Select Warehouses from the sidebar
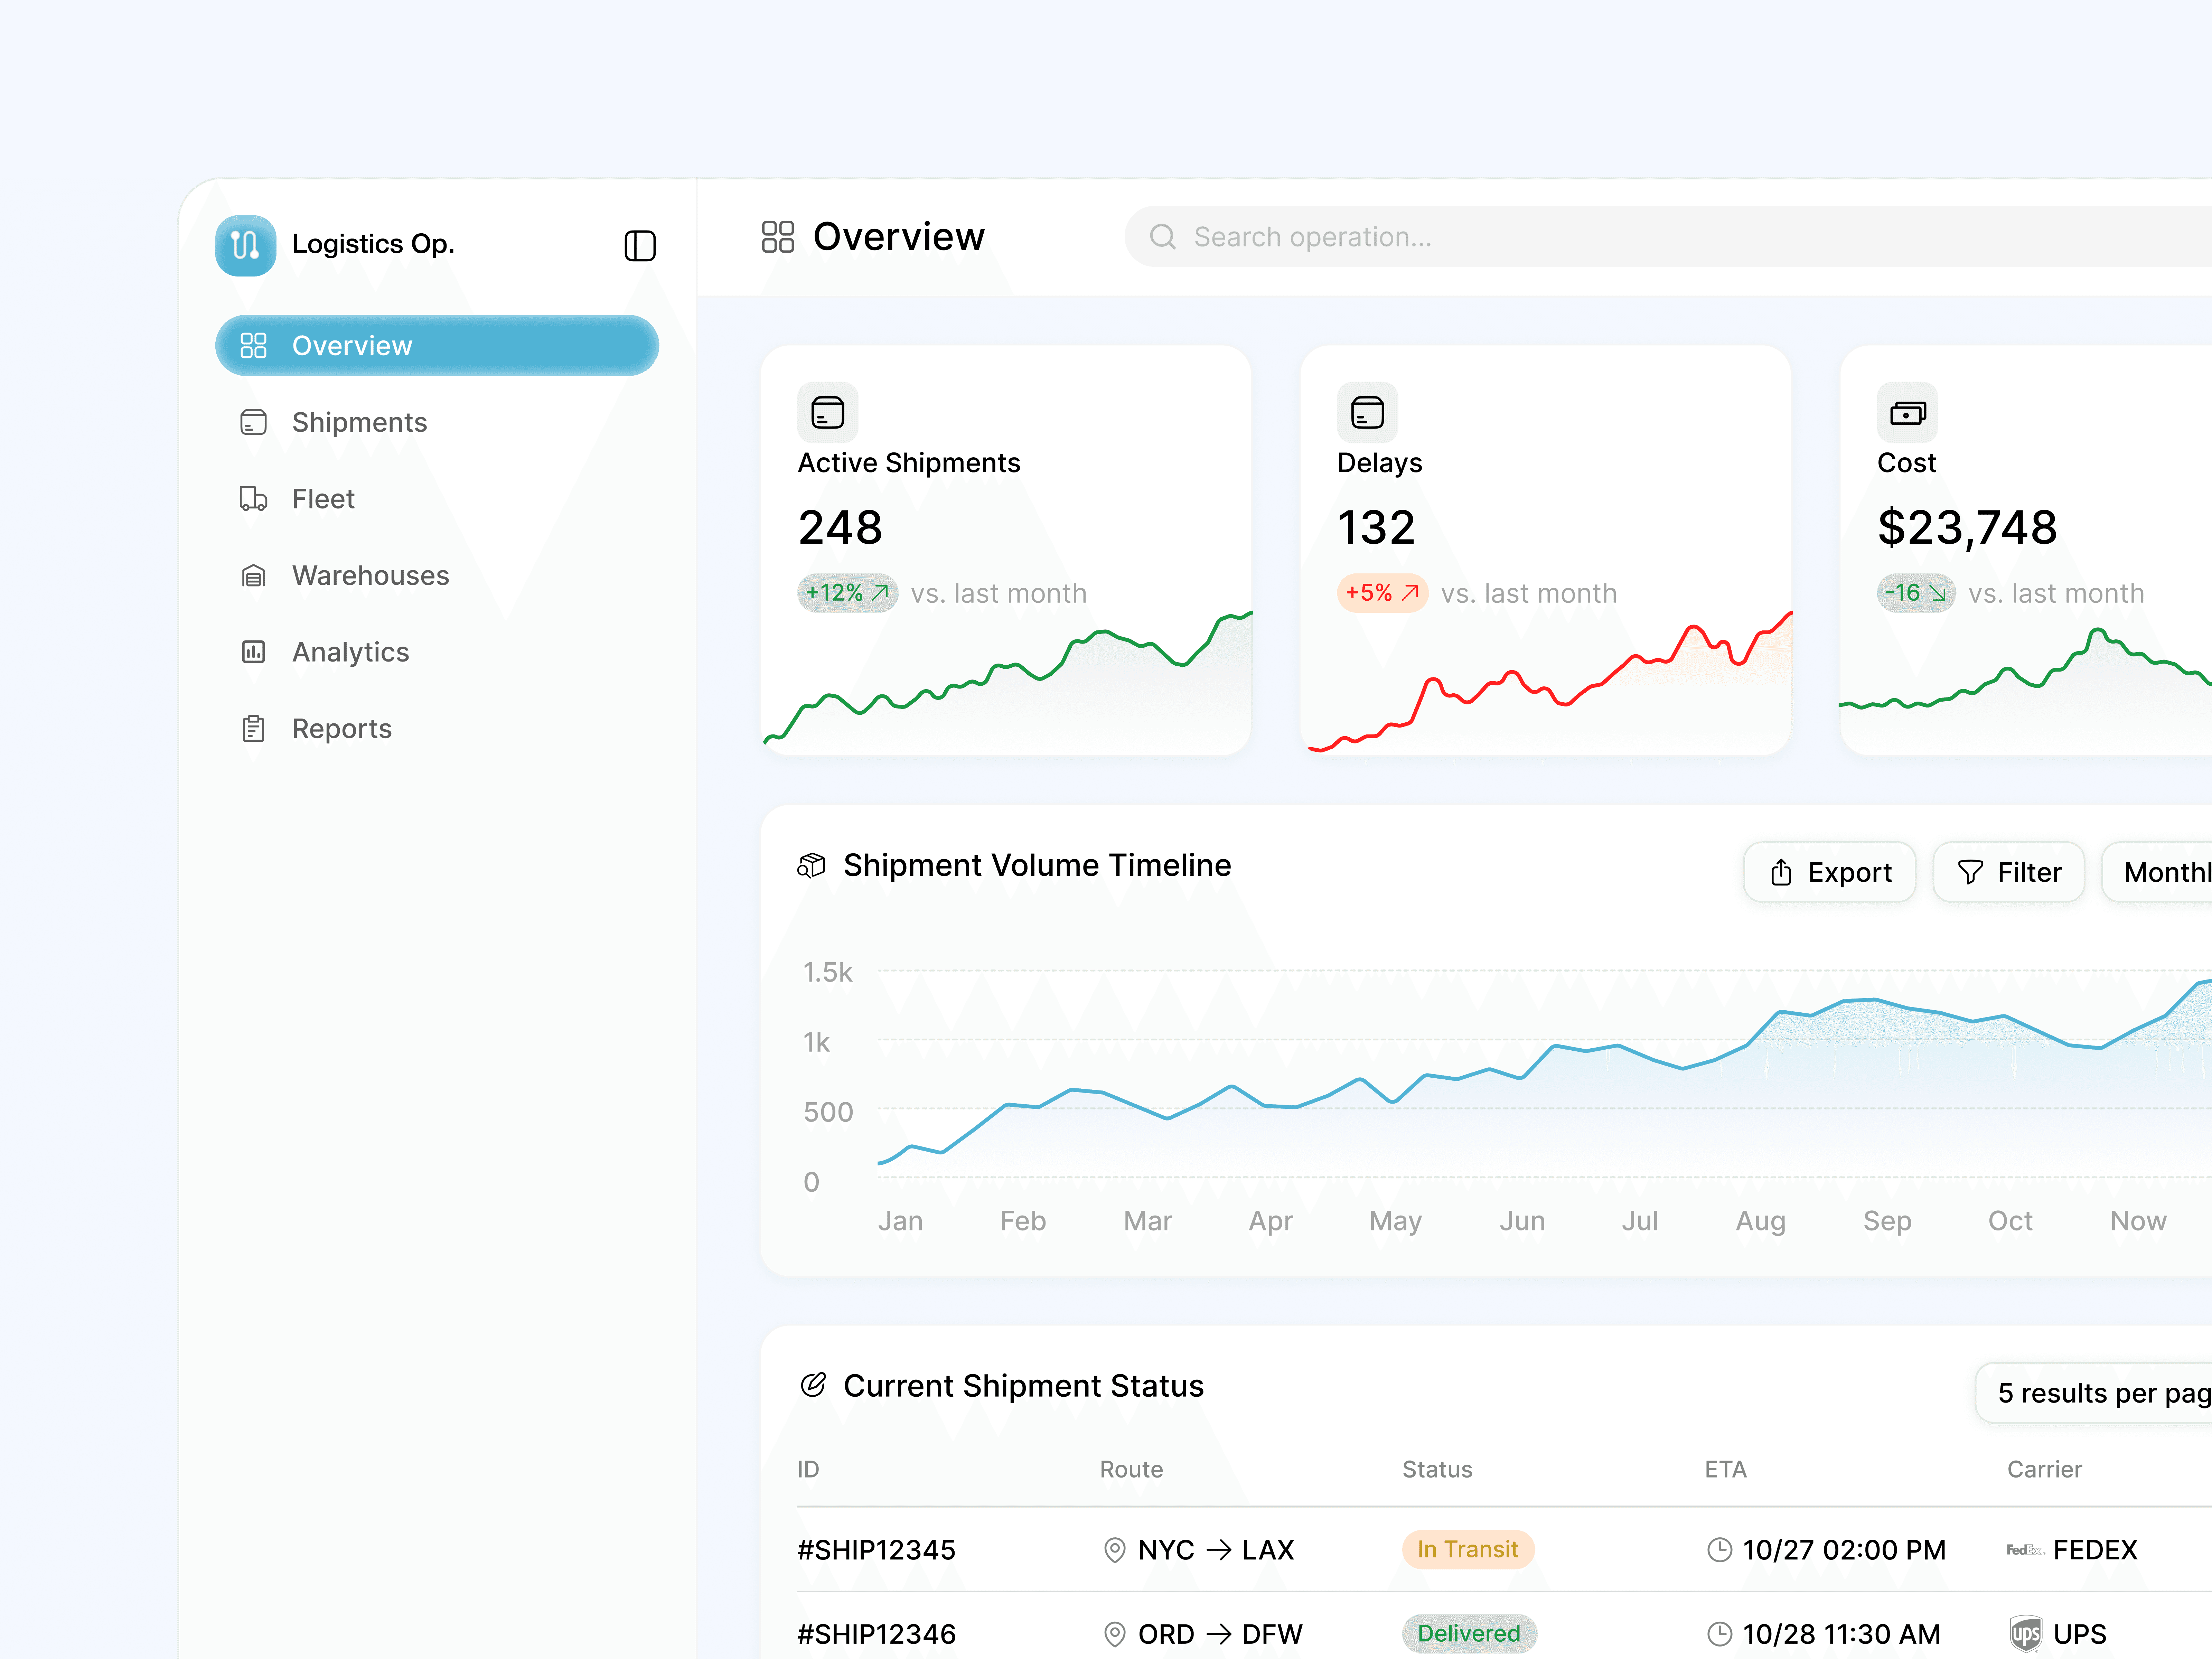2212x1659 pixels. 370,575
